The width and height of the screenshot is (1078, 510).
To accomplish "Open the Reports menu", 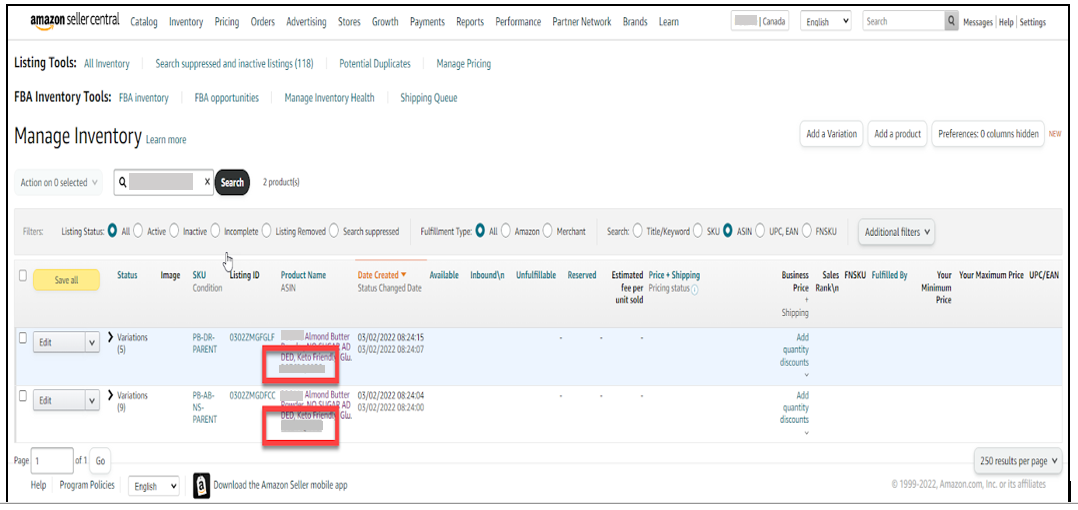I will [x=470, y=22].
